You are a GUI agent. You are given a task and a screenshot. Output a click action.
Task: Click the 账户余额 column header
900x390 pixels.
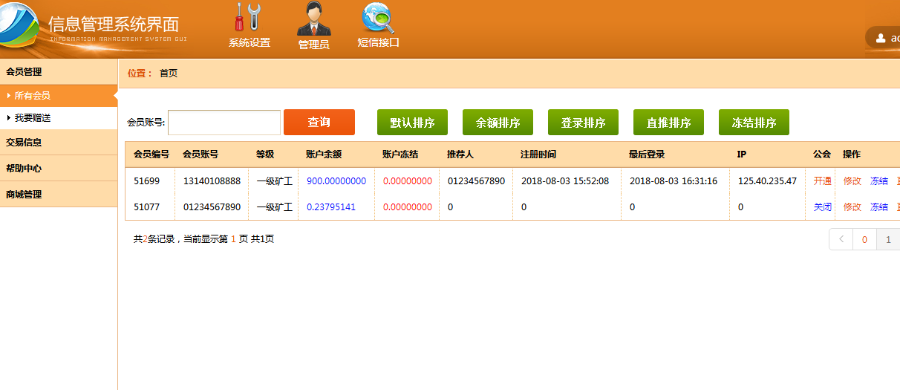coord(324,155)
